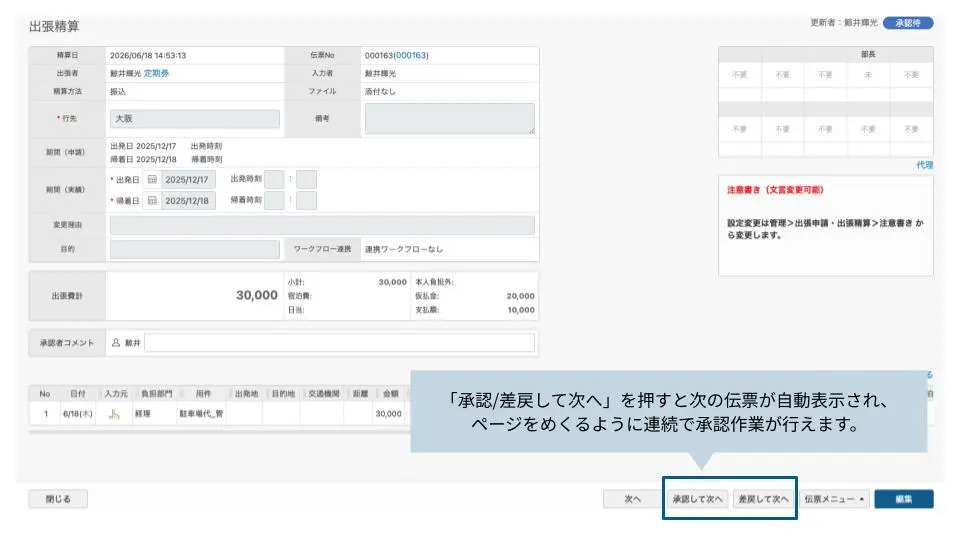The image size is (960, 540).
Task: Click the 変更理由 input field
Action: click(x=322, y=225)
